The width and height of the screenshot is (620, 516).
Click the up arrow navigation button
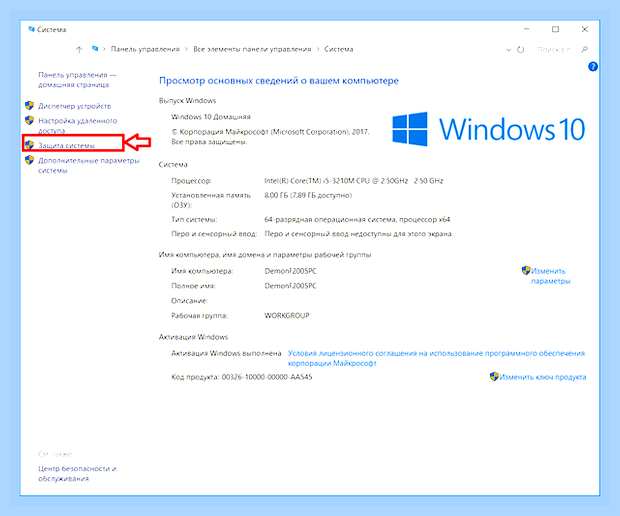79,49
